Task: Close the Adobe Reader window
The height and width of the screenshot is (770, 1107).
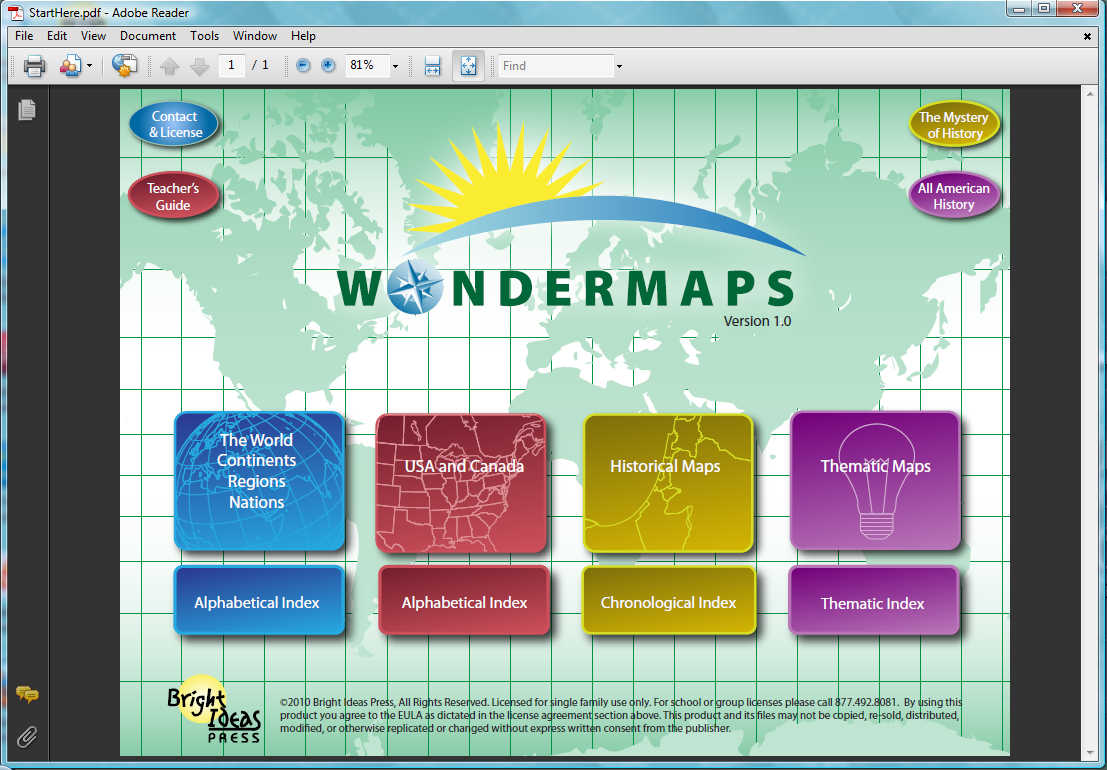Action: [x=1077, y=9]
